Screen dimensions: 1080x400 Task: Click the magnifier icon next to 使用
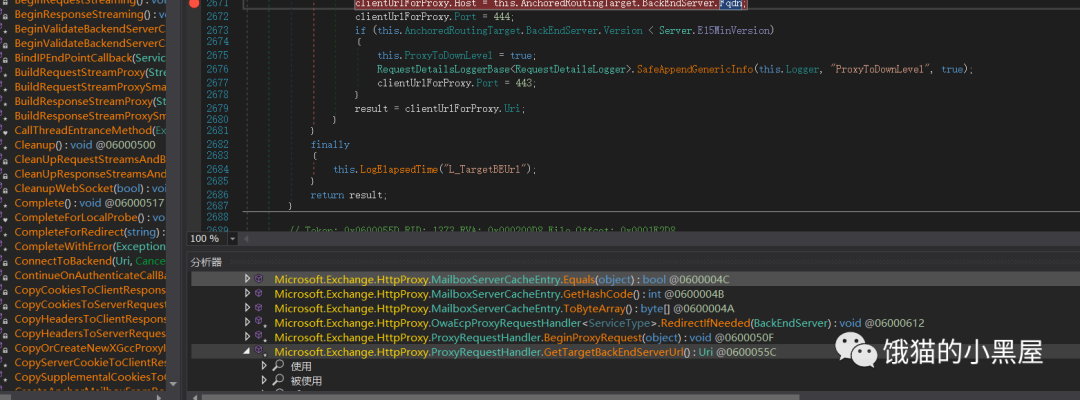278,366
